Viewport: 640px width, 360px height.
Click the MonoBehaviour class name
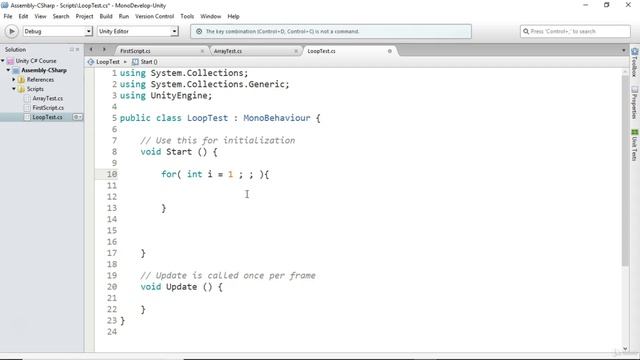(277, 118)
